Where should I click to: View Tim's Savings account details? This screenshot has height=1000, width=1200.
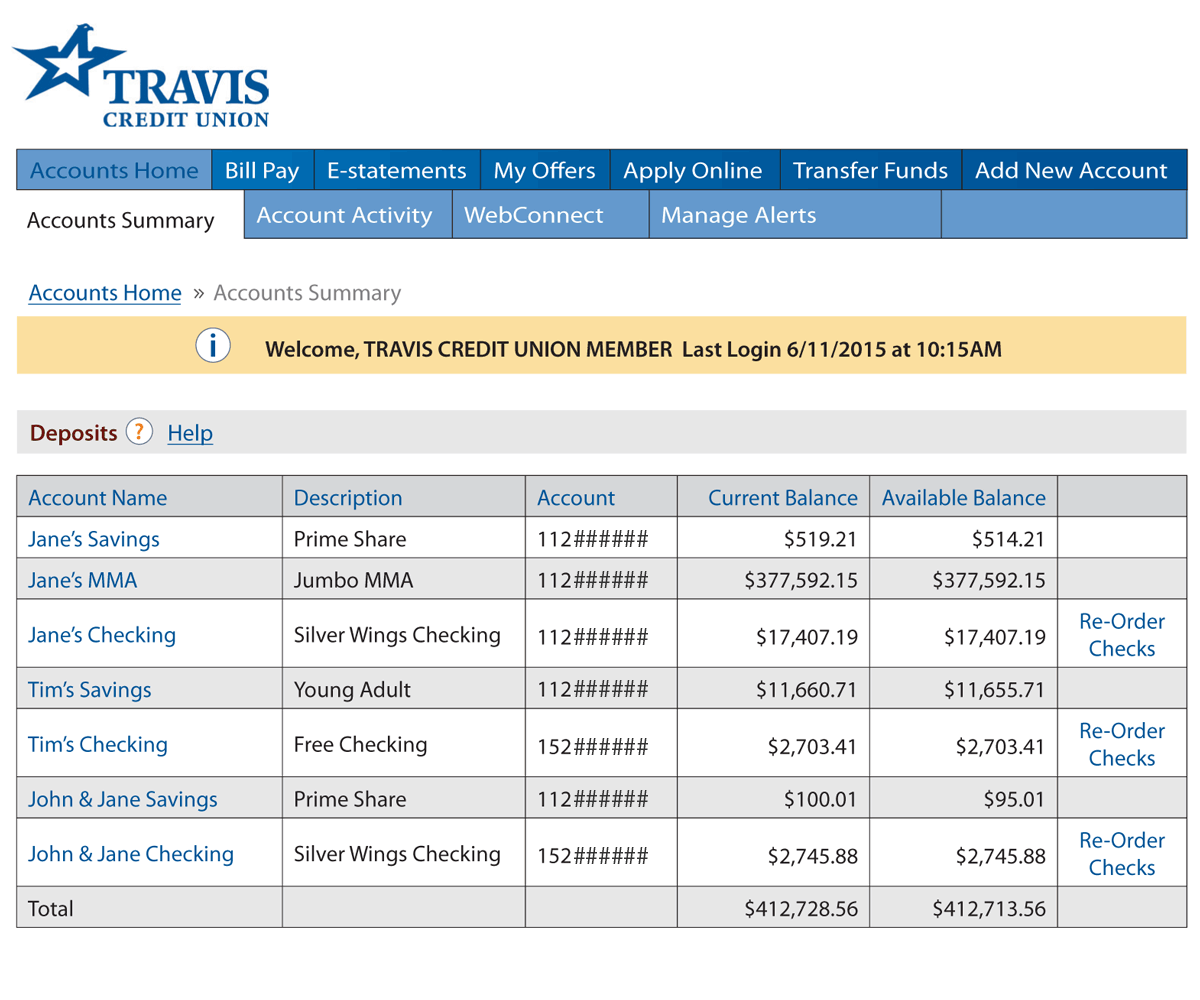[90, 689]
